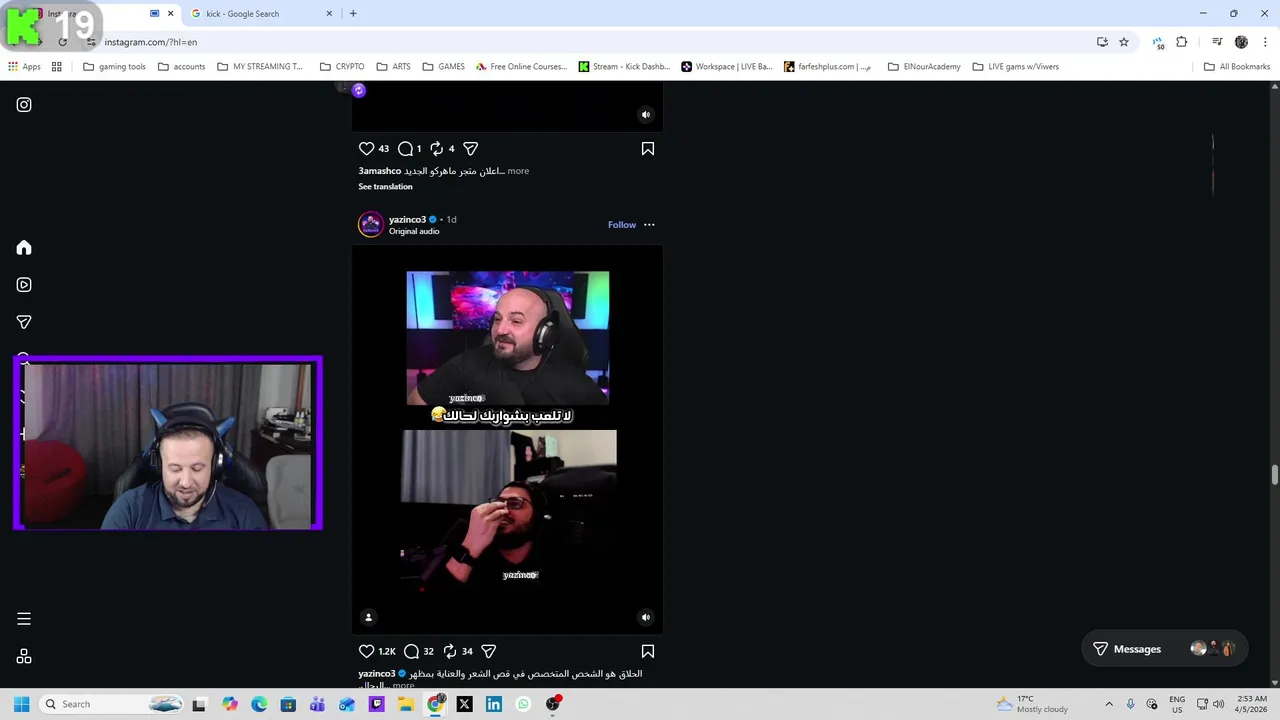Click the address bar showing instagram.com
Screen dimensions: 1280x720
click(x=590, y=42)
